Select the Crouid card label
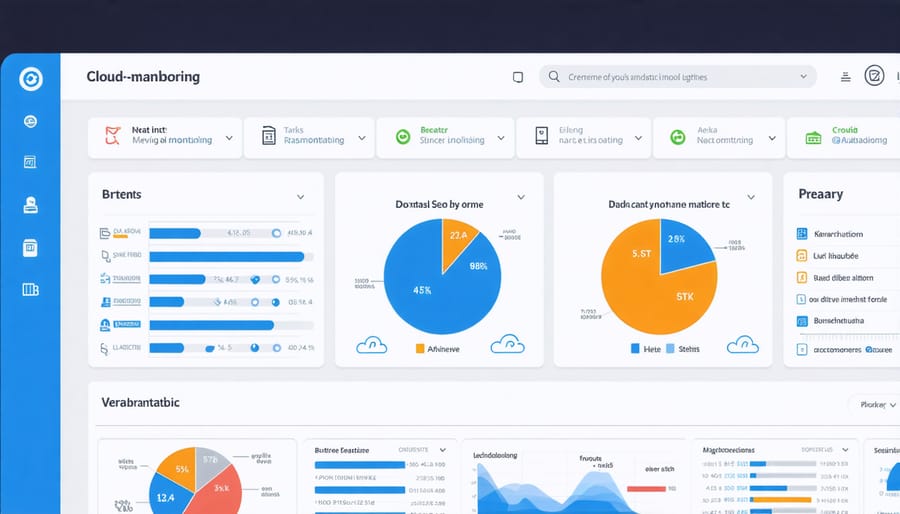Viewport: 900px width, 514px height. pos(845,130)
